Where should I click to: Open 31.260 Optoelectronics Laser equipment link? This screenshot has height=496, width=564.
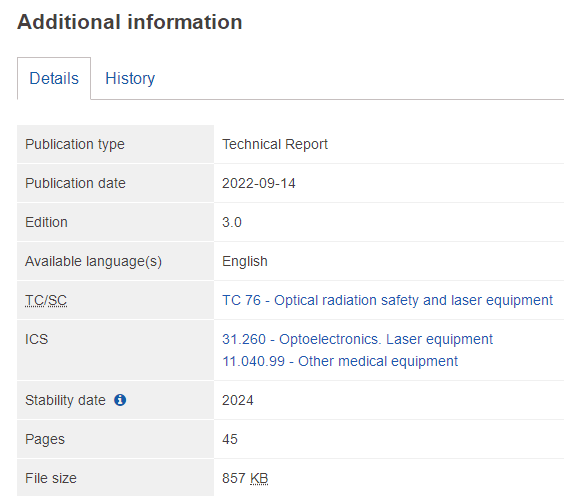pyautogui.click(x=357, y=339)
